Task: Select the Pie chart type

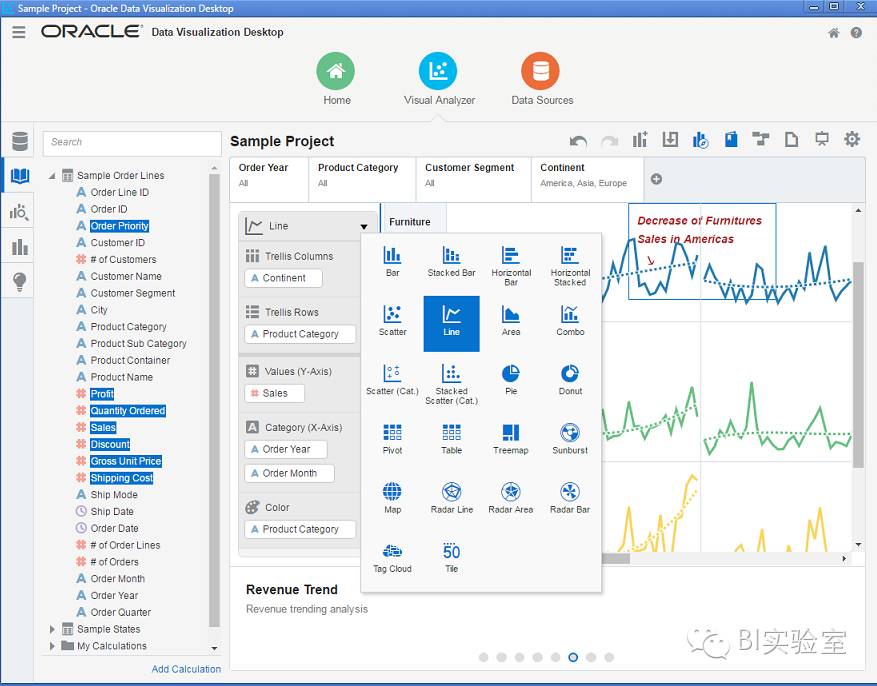Action: 510,380
